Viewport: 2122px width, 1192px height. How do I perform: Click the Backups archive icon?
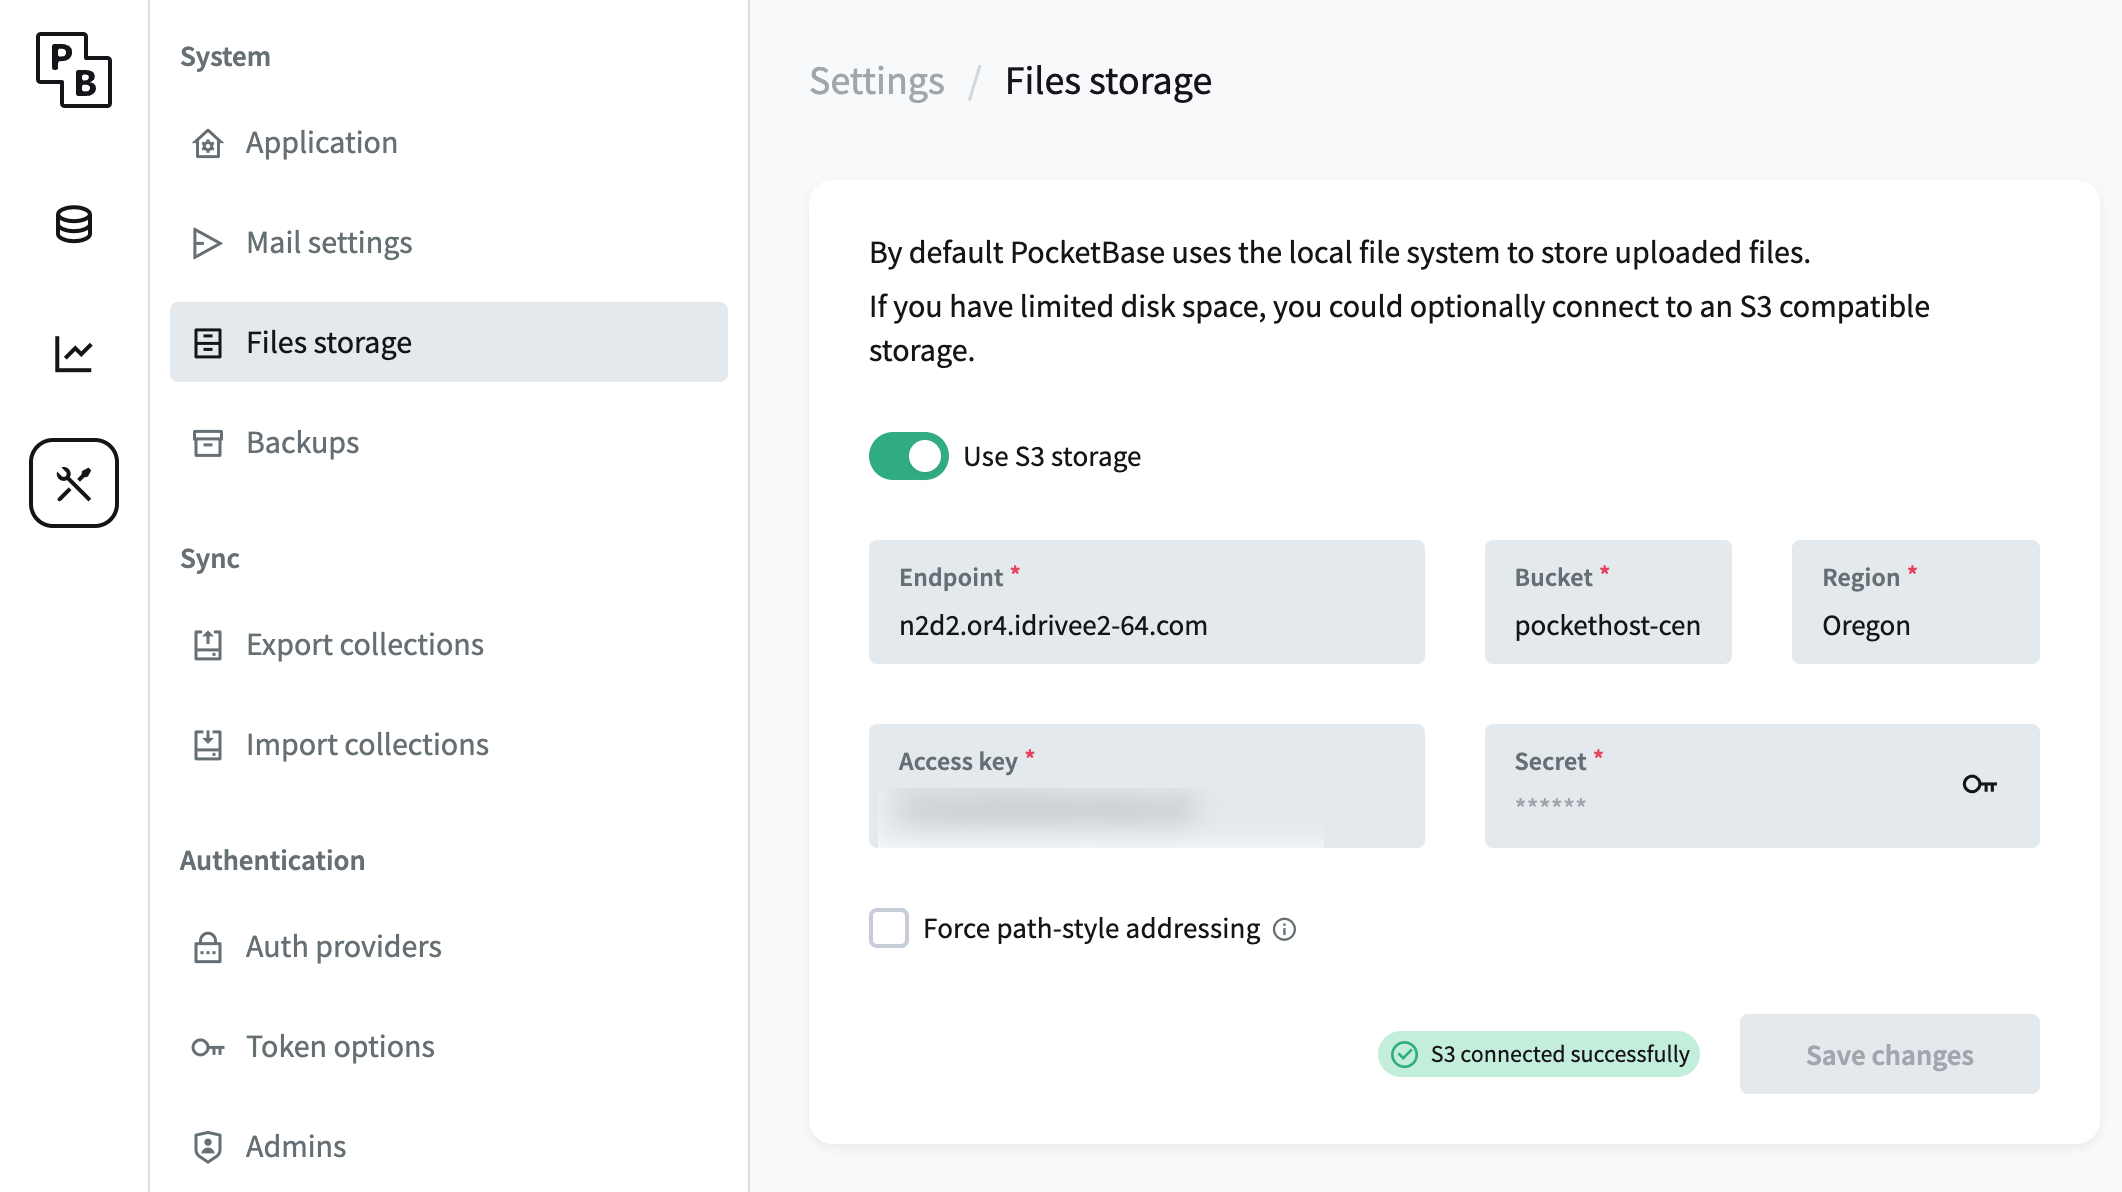(208, 443)
